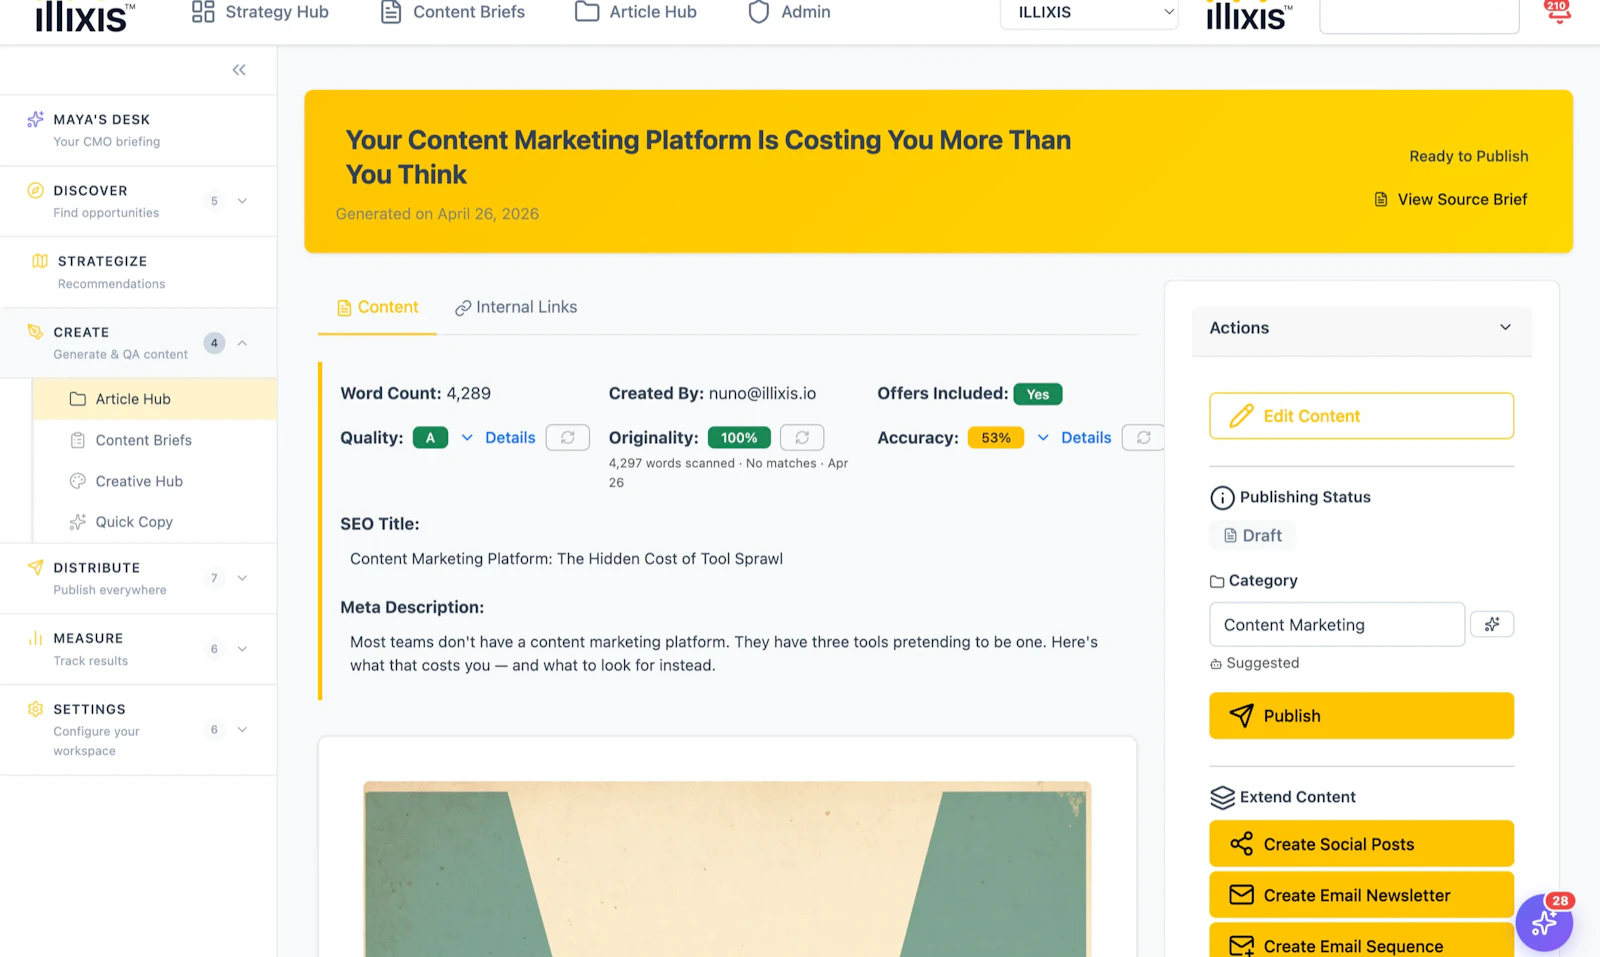The image size is (1600, 957).
Task: Open the ILLIXIS workspace dropdown
Action: tap(1089, 13)
